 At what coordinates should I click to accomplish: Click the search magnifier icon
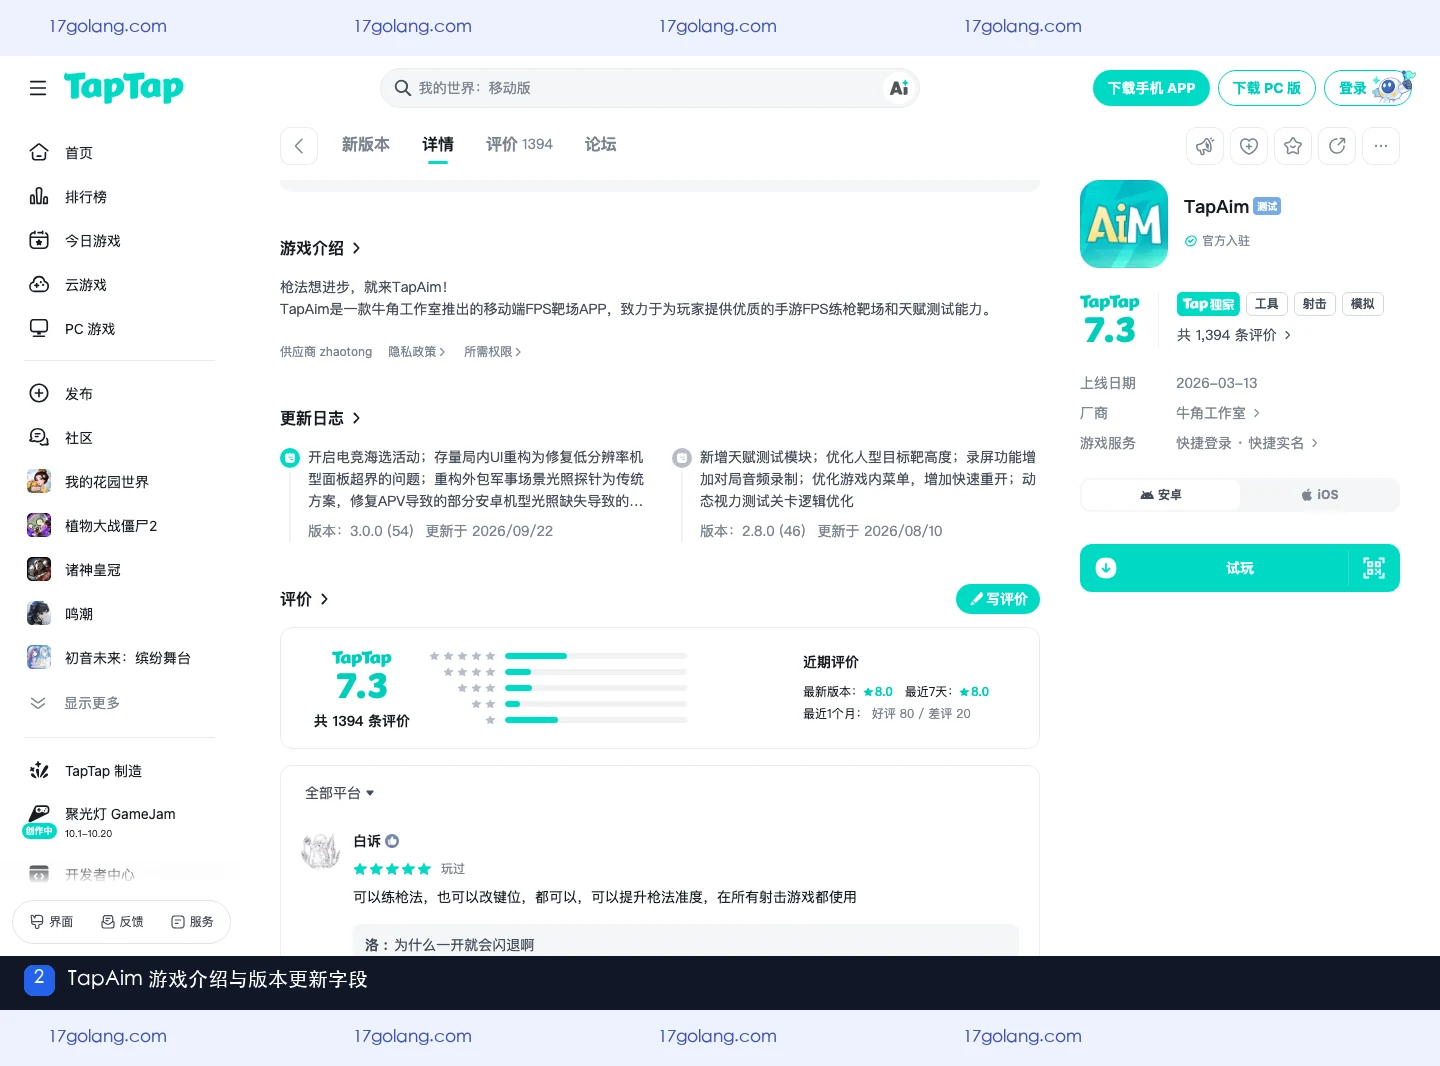(403, 88)
